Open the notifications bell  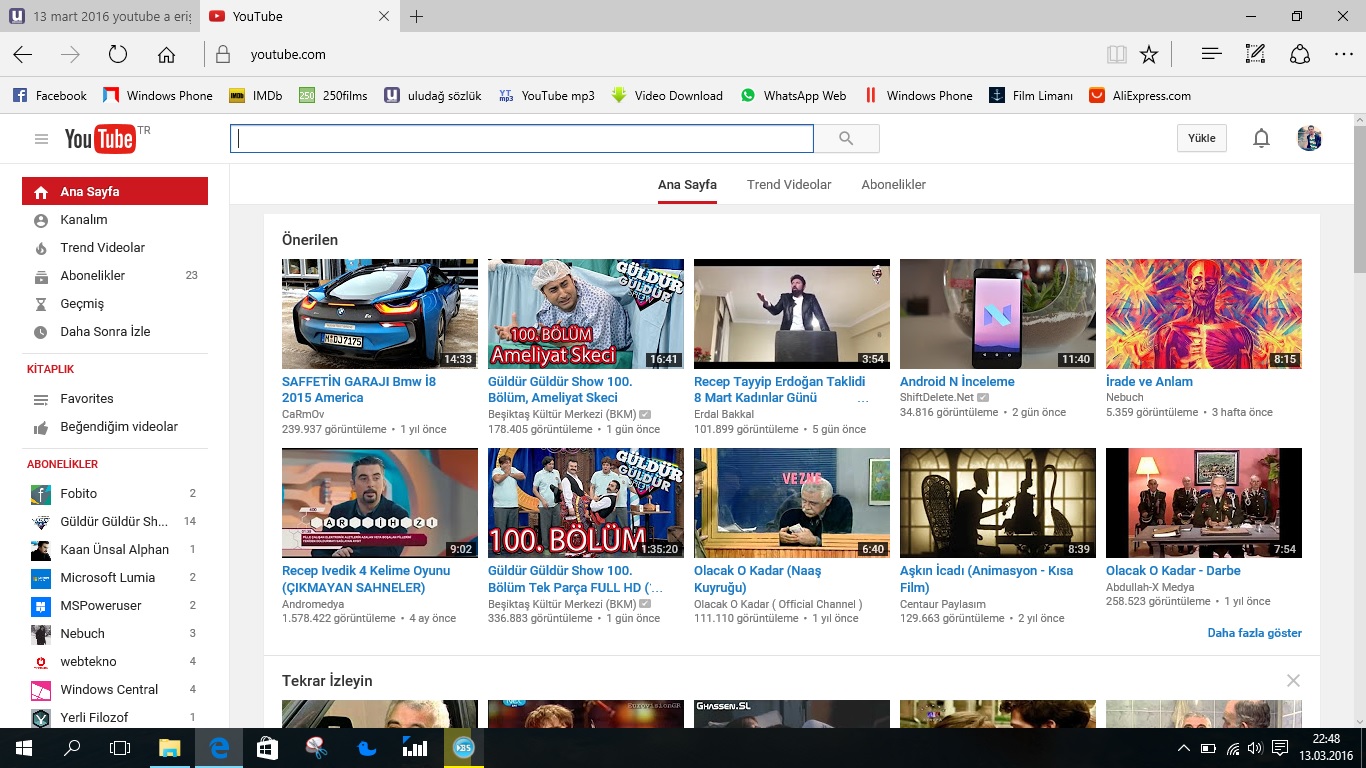(1261, 138)
